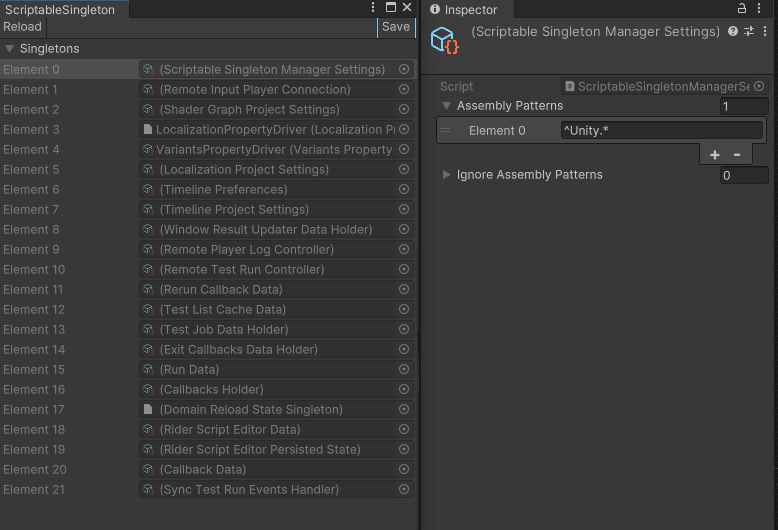Click the minus icon to remove assembly pattern
The height and width of the screenshot is (530, 778).
(x=737, y=155)
